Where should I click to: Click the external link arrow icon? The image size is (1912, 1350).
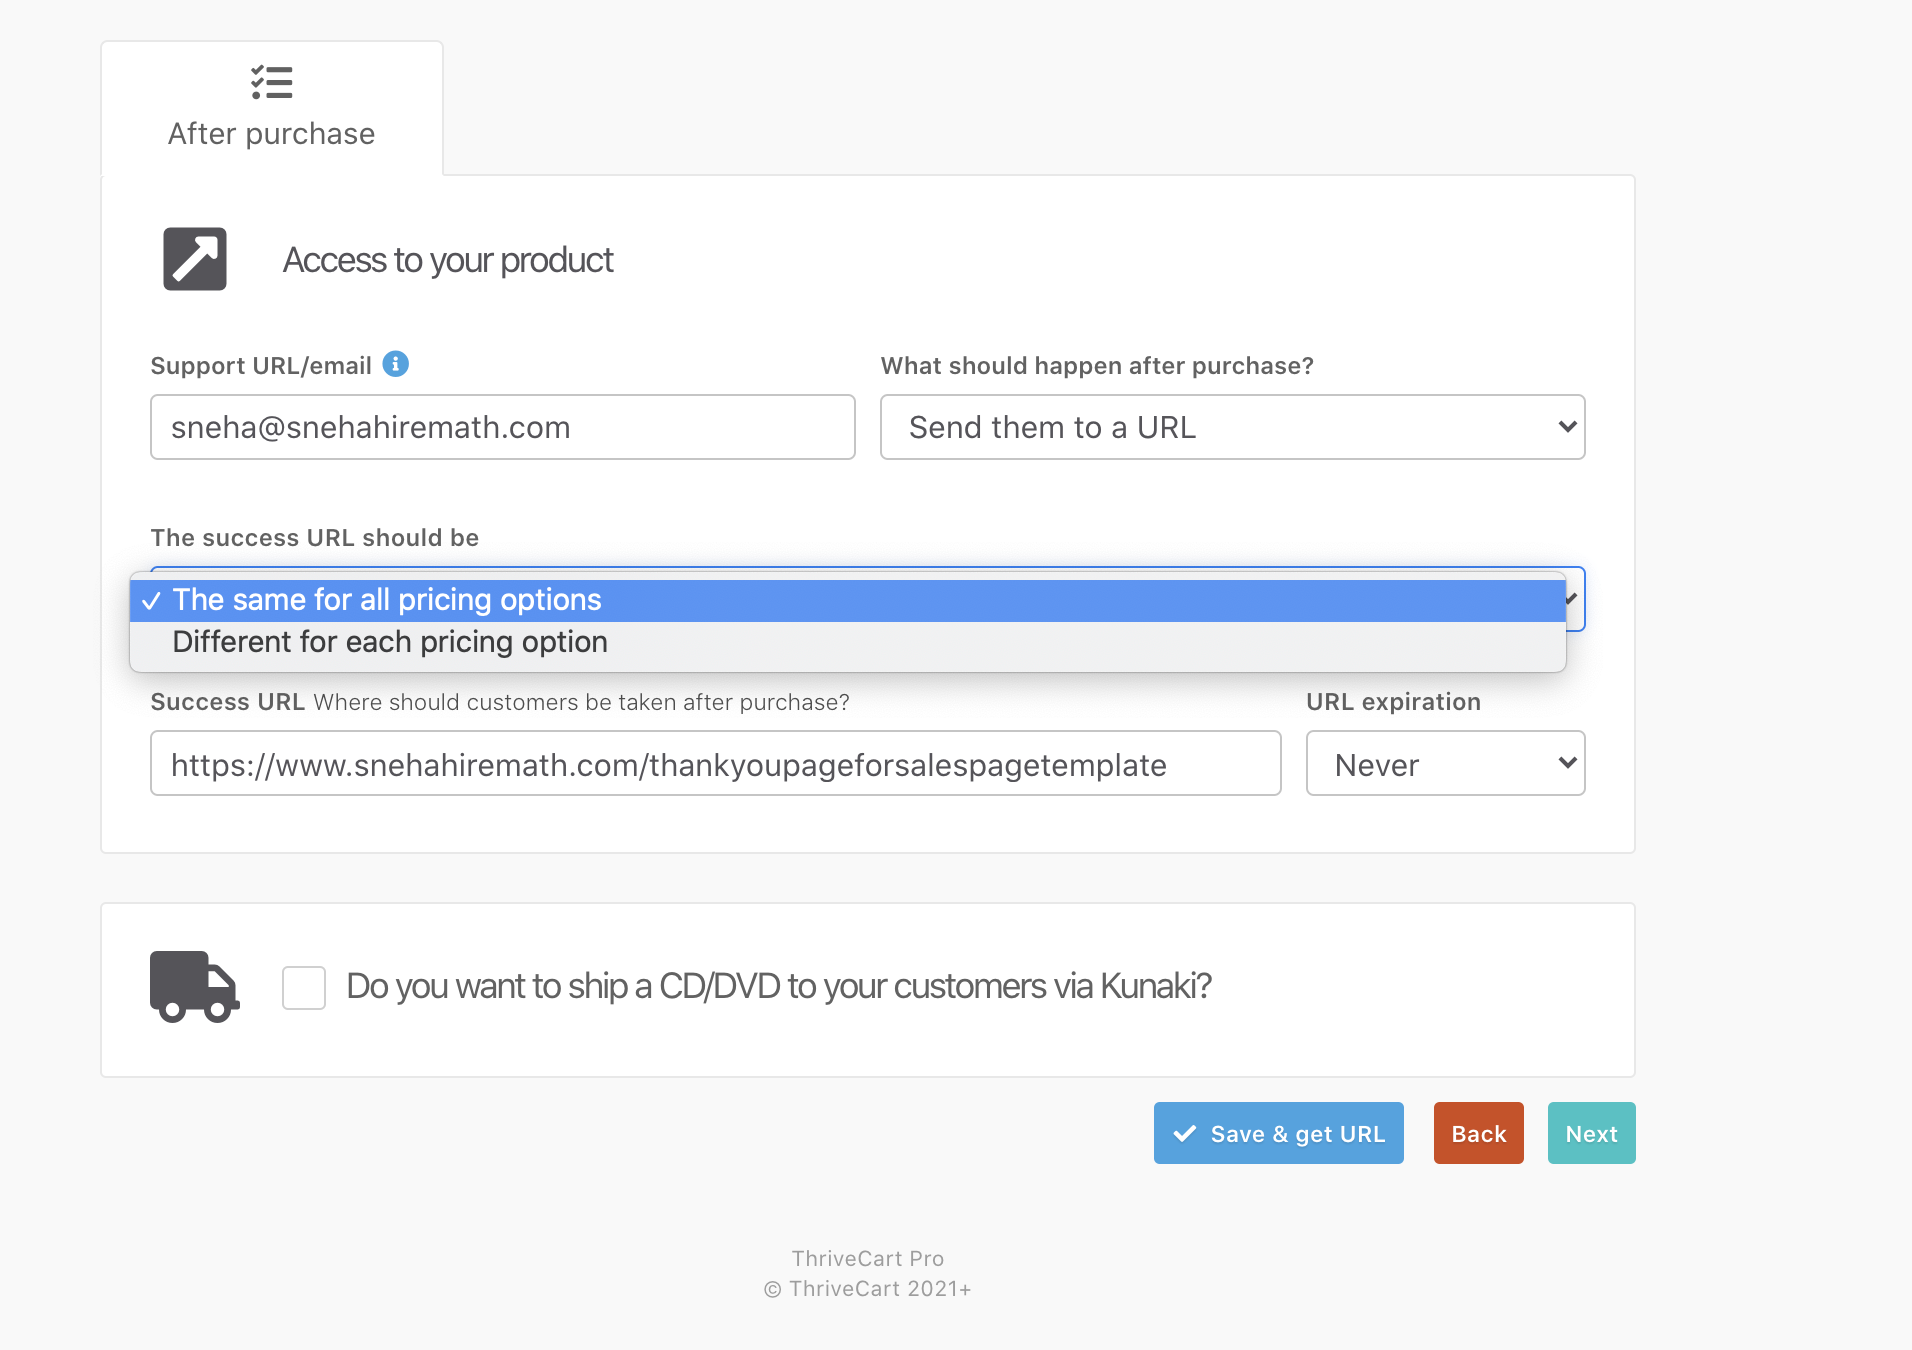195,259
